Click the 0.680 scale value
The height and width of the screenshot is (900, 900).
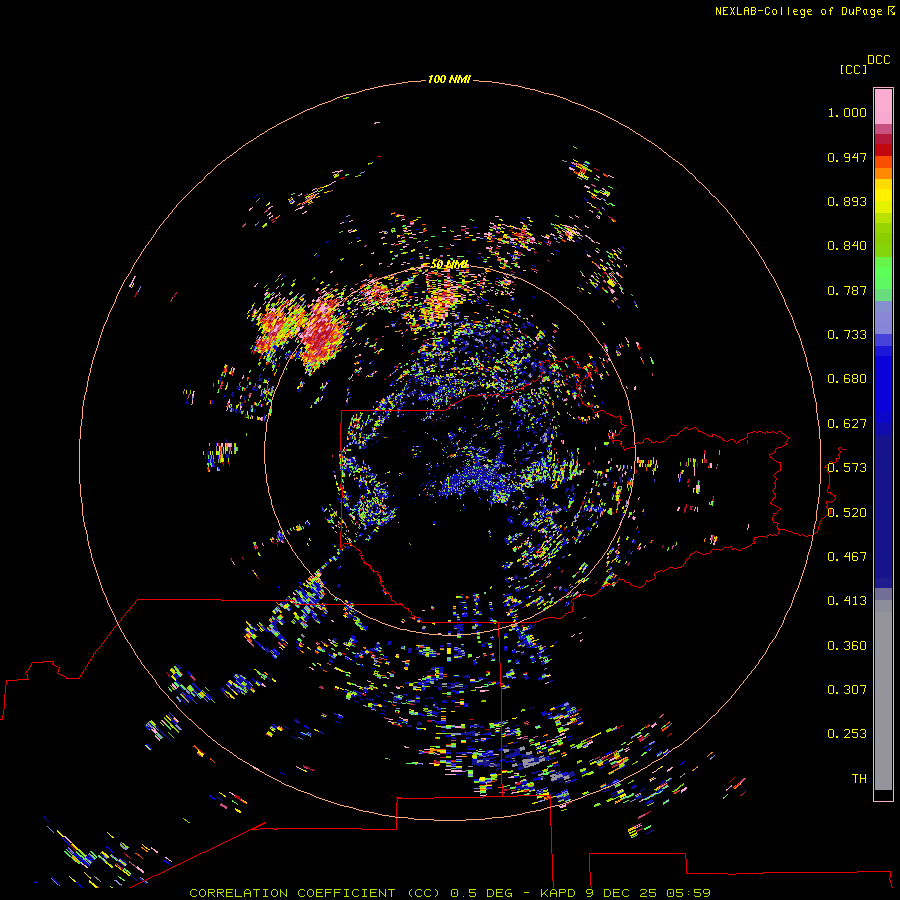tap(847, 379)
